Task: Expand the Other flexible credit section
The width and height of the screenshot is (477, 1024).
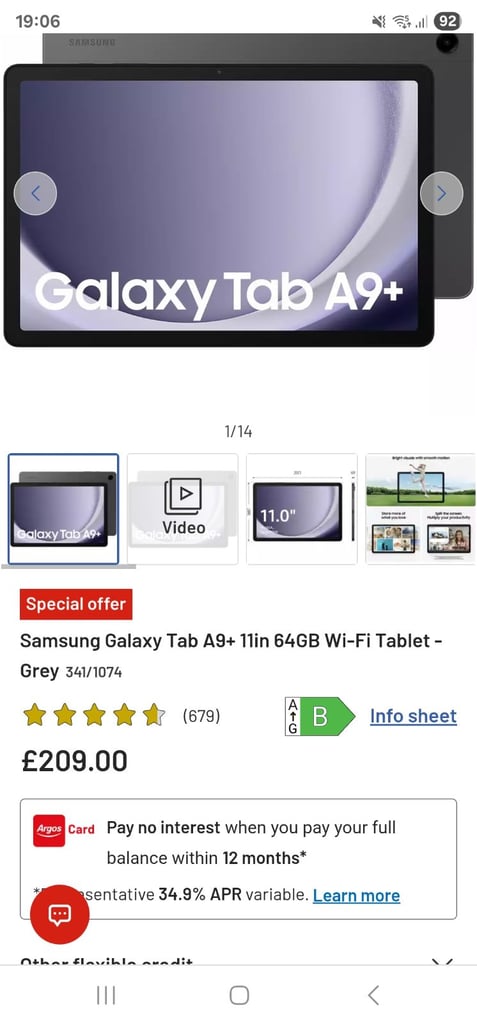Action: [x=238, y=961]
